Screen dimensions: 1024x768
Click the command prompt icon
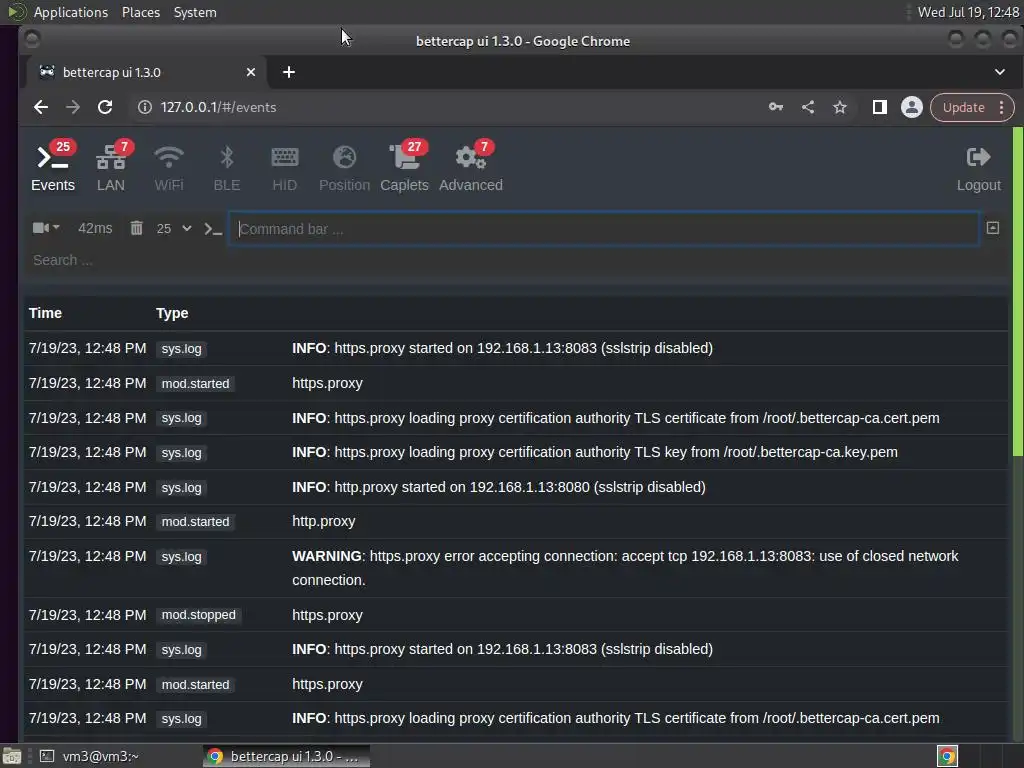click(x=213, y=229)
